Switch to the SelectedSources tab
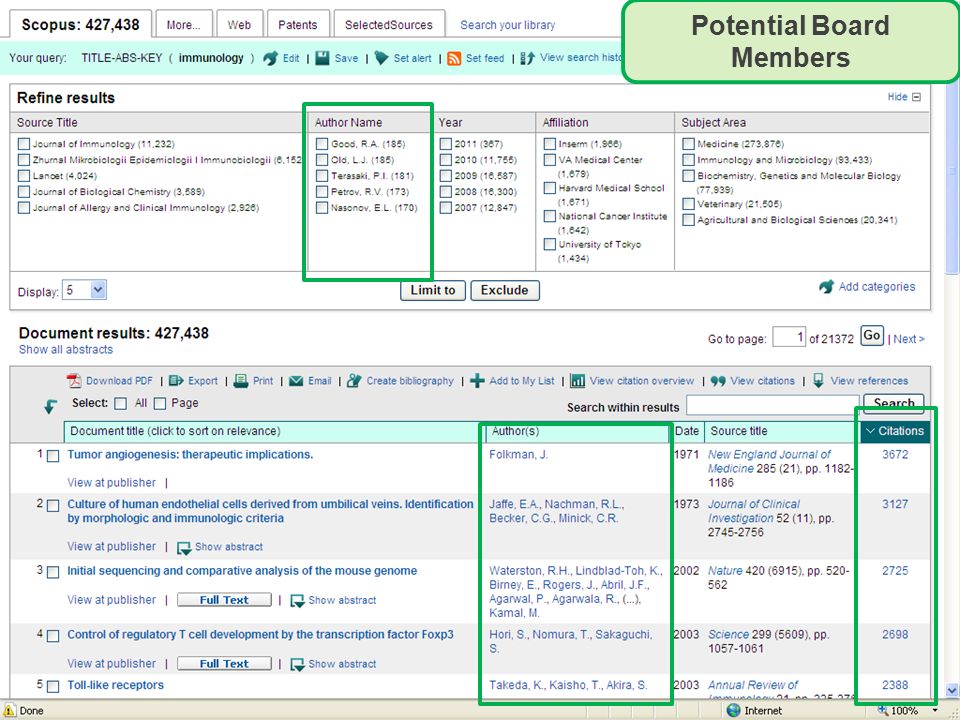This screenshot has height=720, width=960. coord(389,24)
